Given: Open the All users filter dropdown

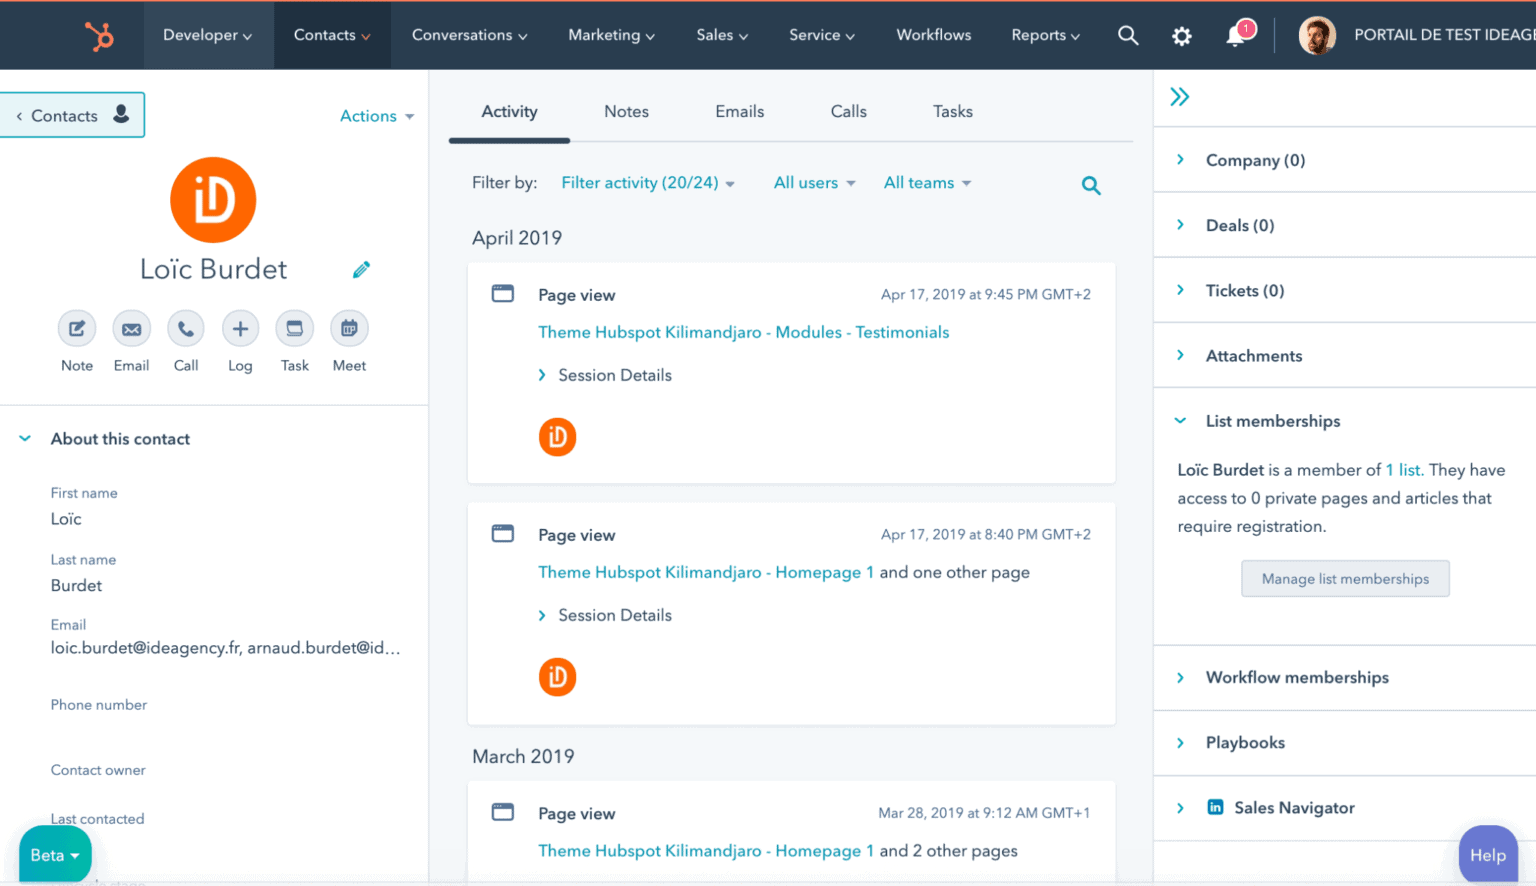Looking at the screenshot, I should point(814,183).
